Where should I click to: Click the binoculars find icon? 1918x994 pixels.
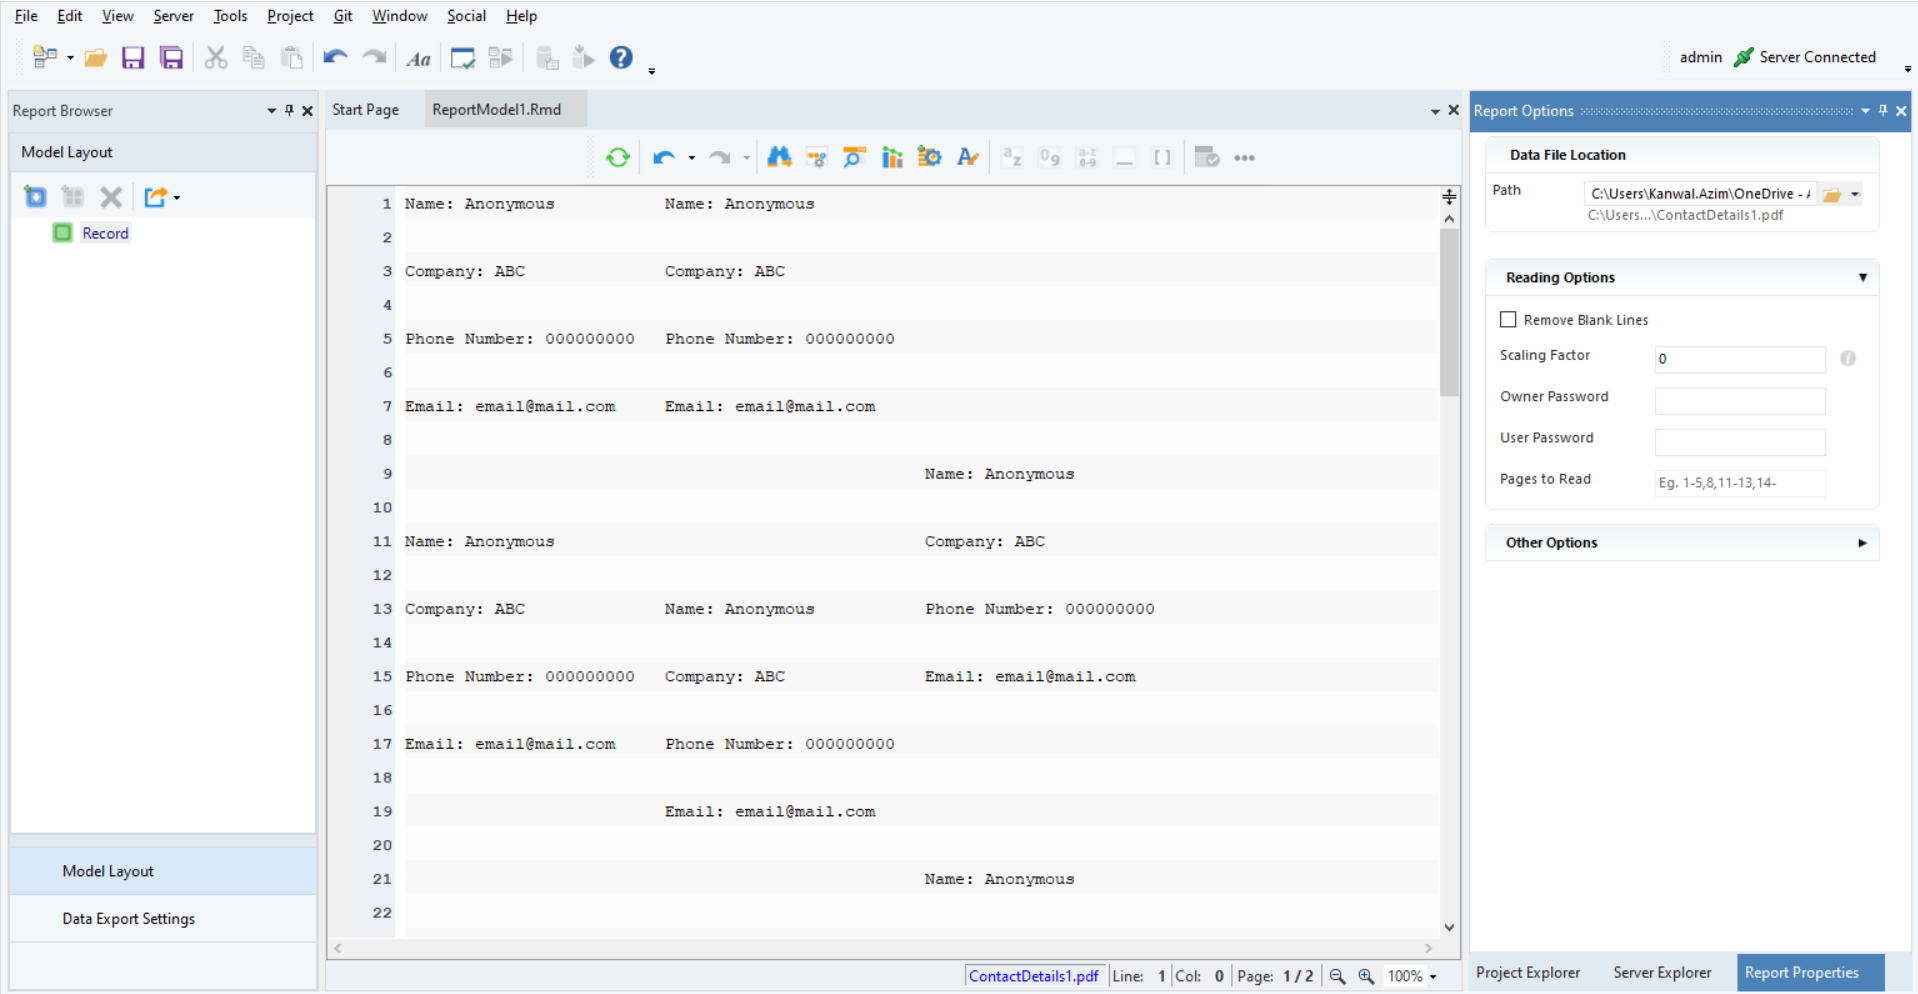[x=779, y=157]
